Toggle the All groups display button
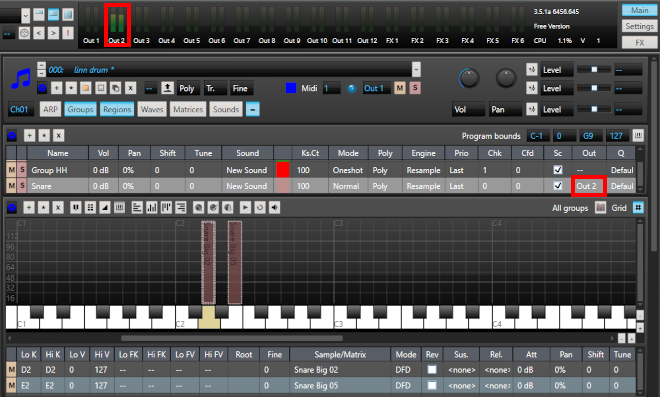 pyautogui.click(x=600, y=208)
